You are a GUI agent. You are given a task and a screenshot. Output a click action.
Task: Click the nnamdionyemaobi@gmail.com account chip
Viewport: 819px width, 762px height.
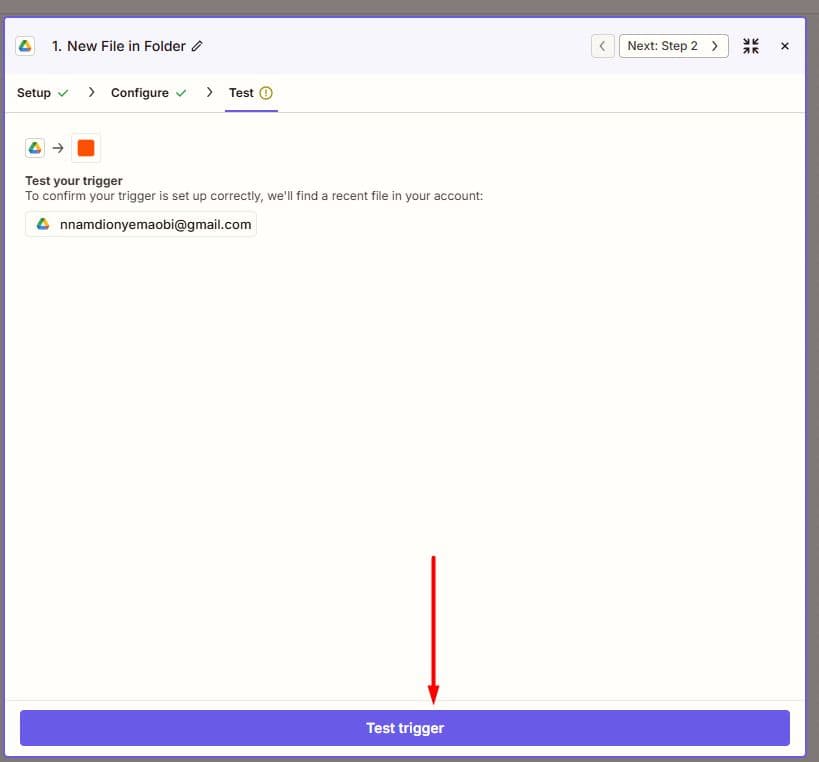pyautogui.click(x=141, y=224)
